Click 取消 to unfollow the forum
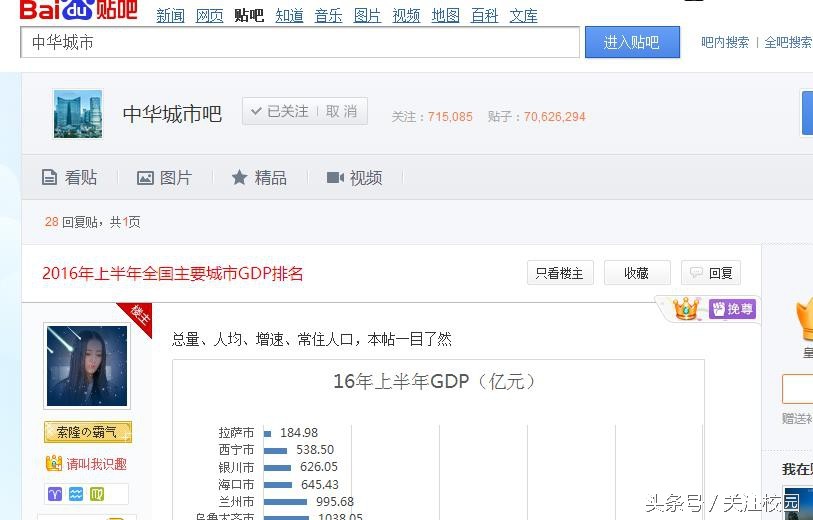Screen dimensions: 813x520 click(x=342, y=112)
